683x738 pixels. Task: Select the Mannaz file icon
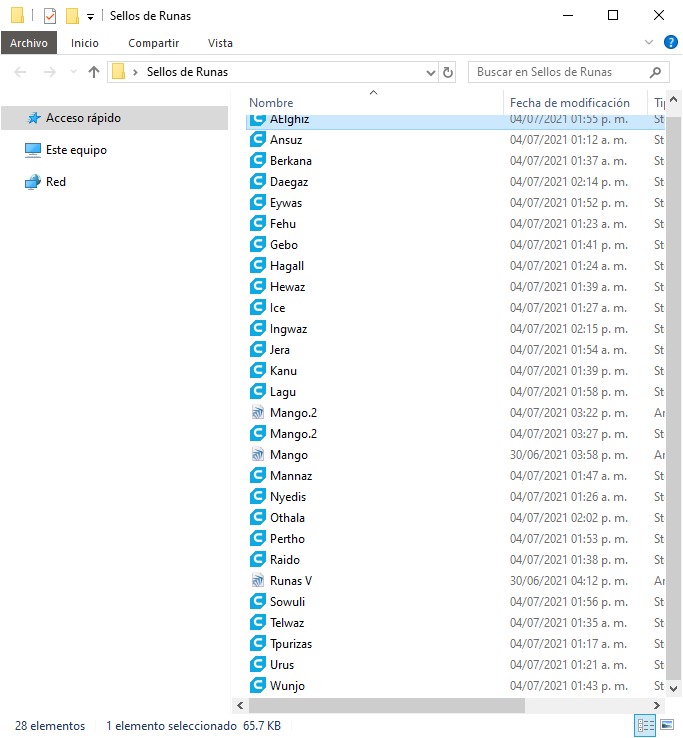point(257,475)
